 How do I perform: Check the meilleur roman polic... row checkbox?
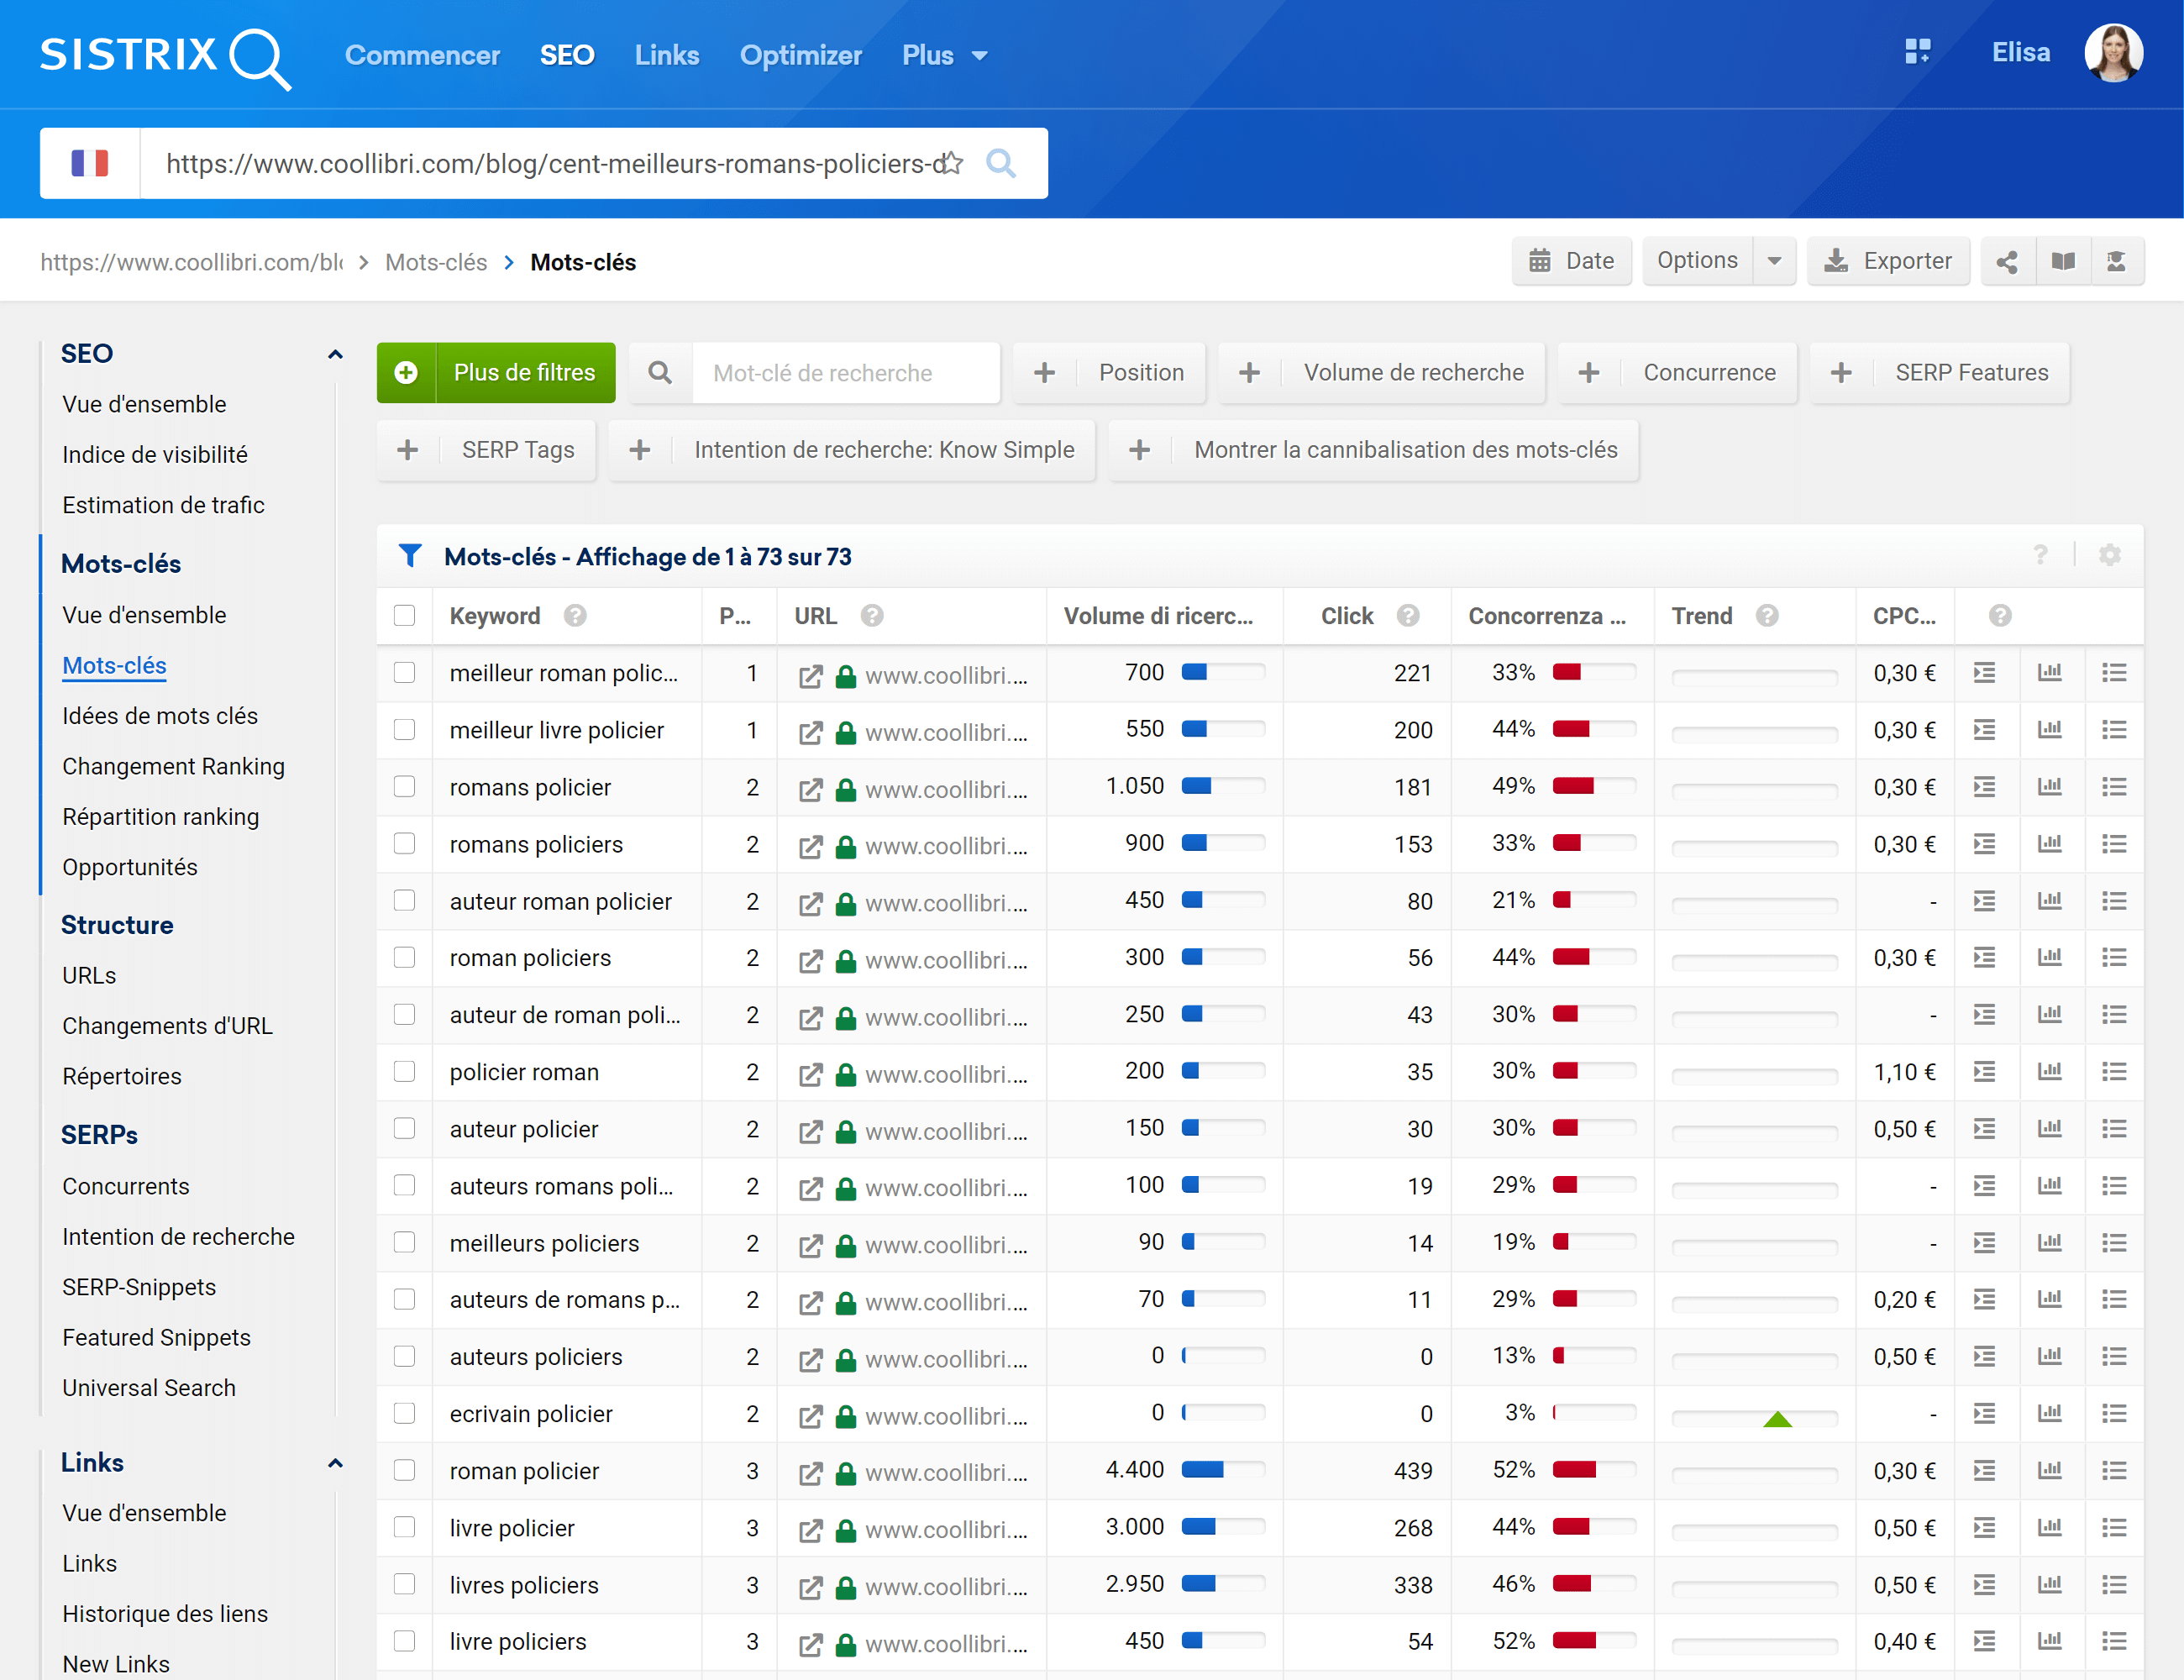click(x=404, y=672)
